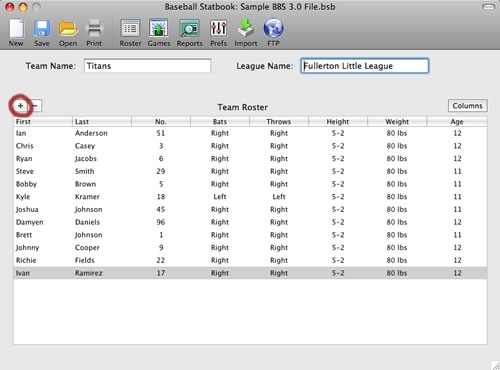Click Cooper in the Last column

[87, 248]
